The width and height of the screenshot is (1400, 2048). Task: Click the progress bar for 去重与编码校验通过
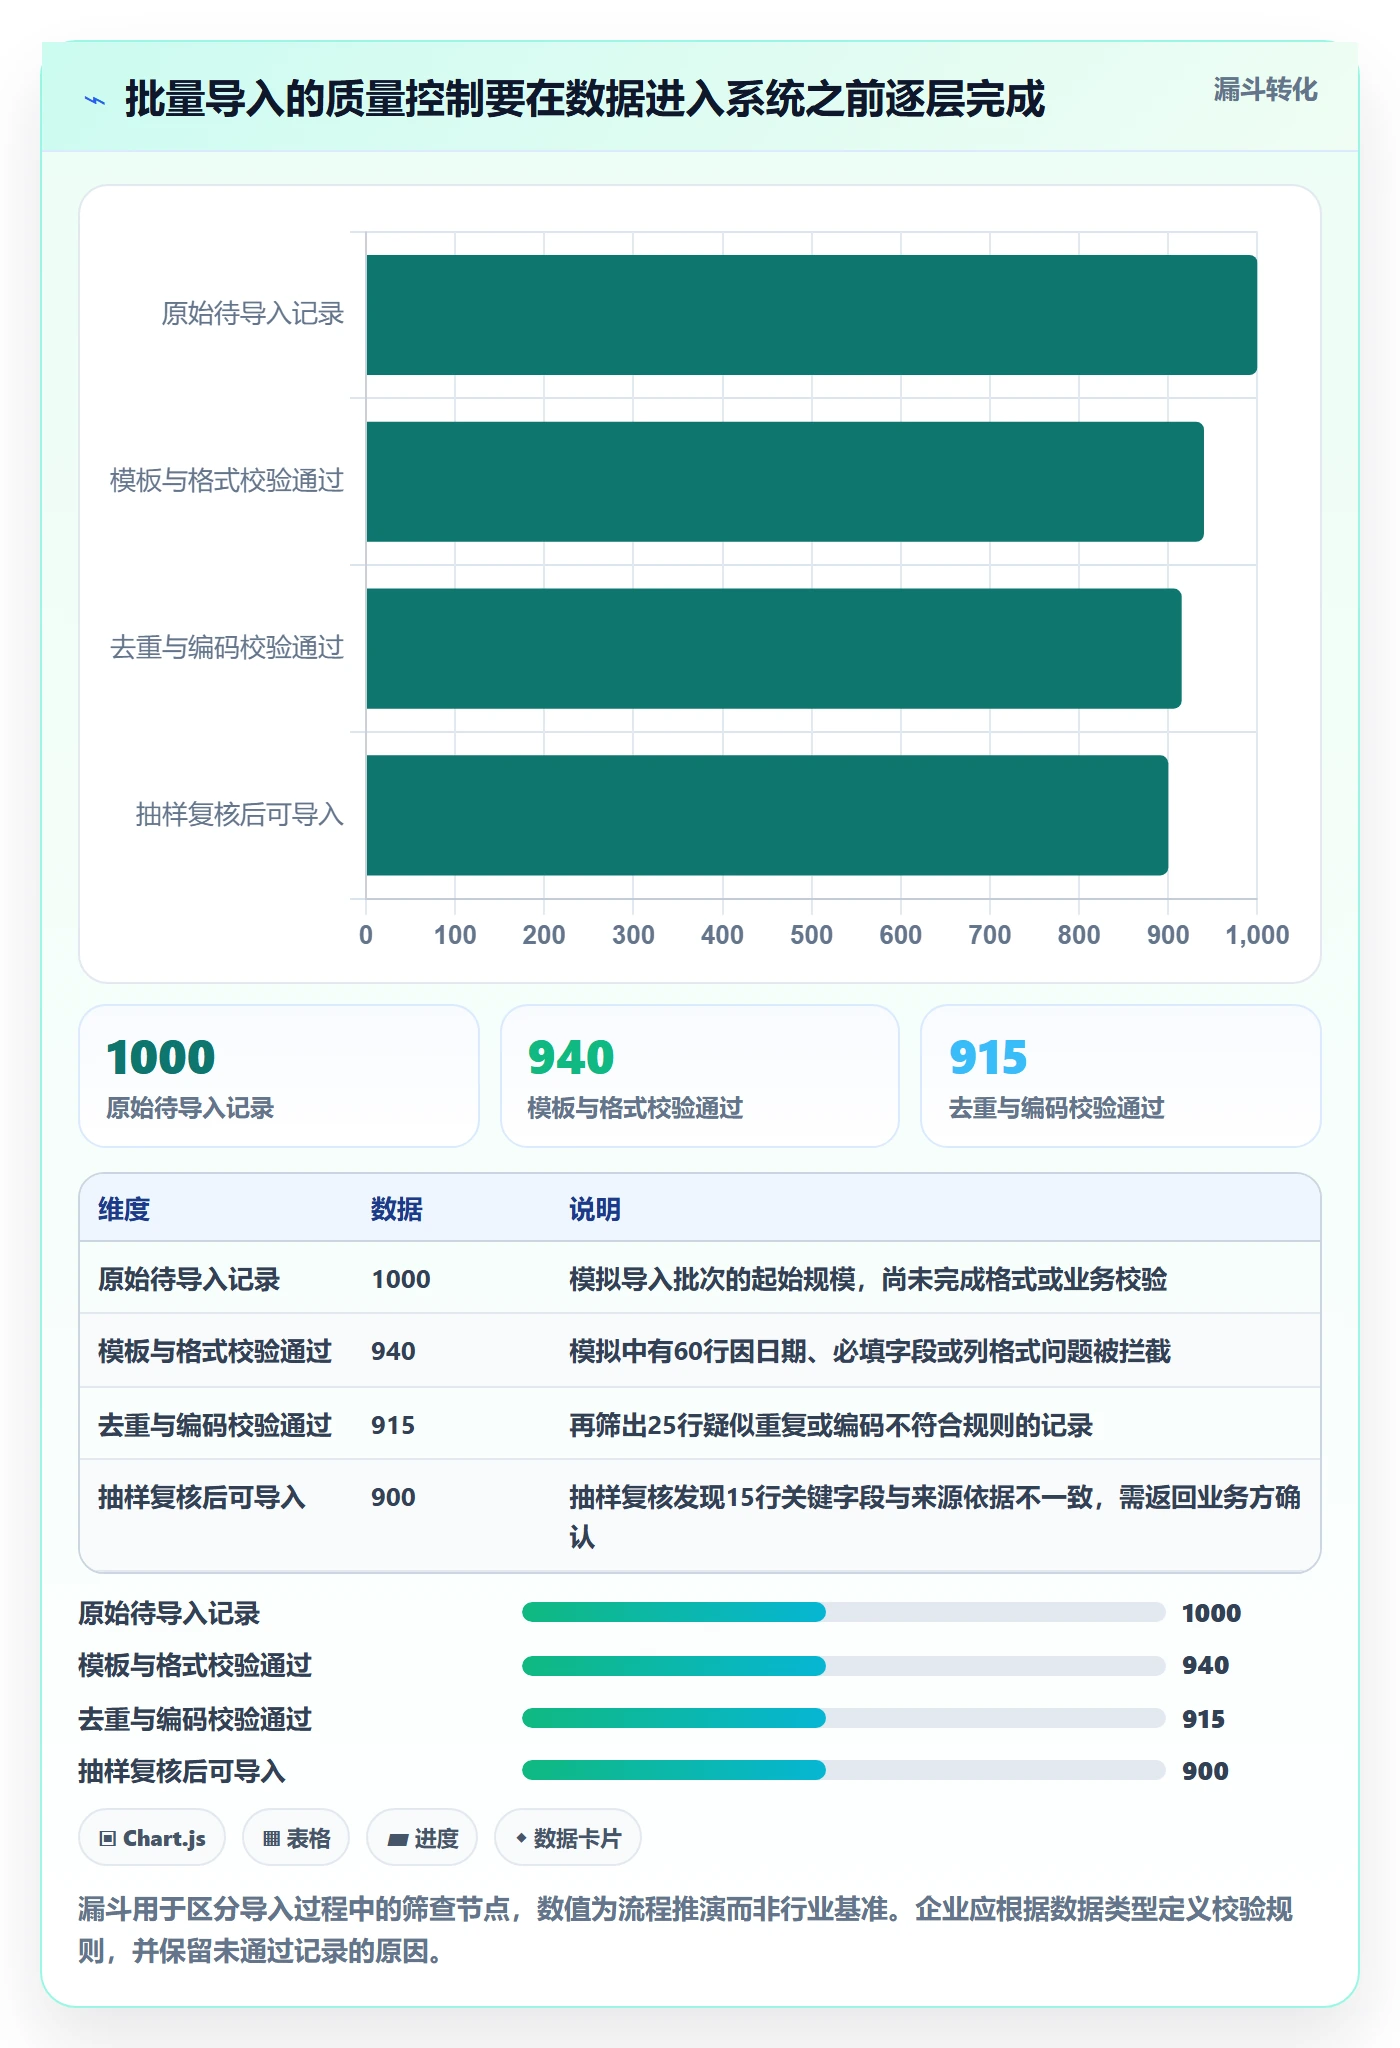click(x=843, y=1718)
